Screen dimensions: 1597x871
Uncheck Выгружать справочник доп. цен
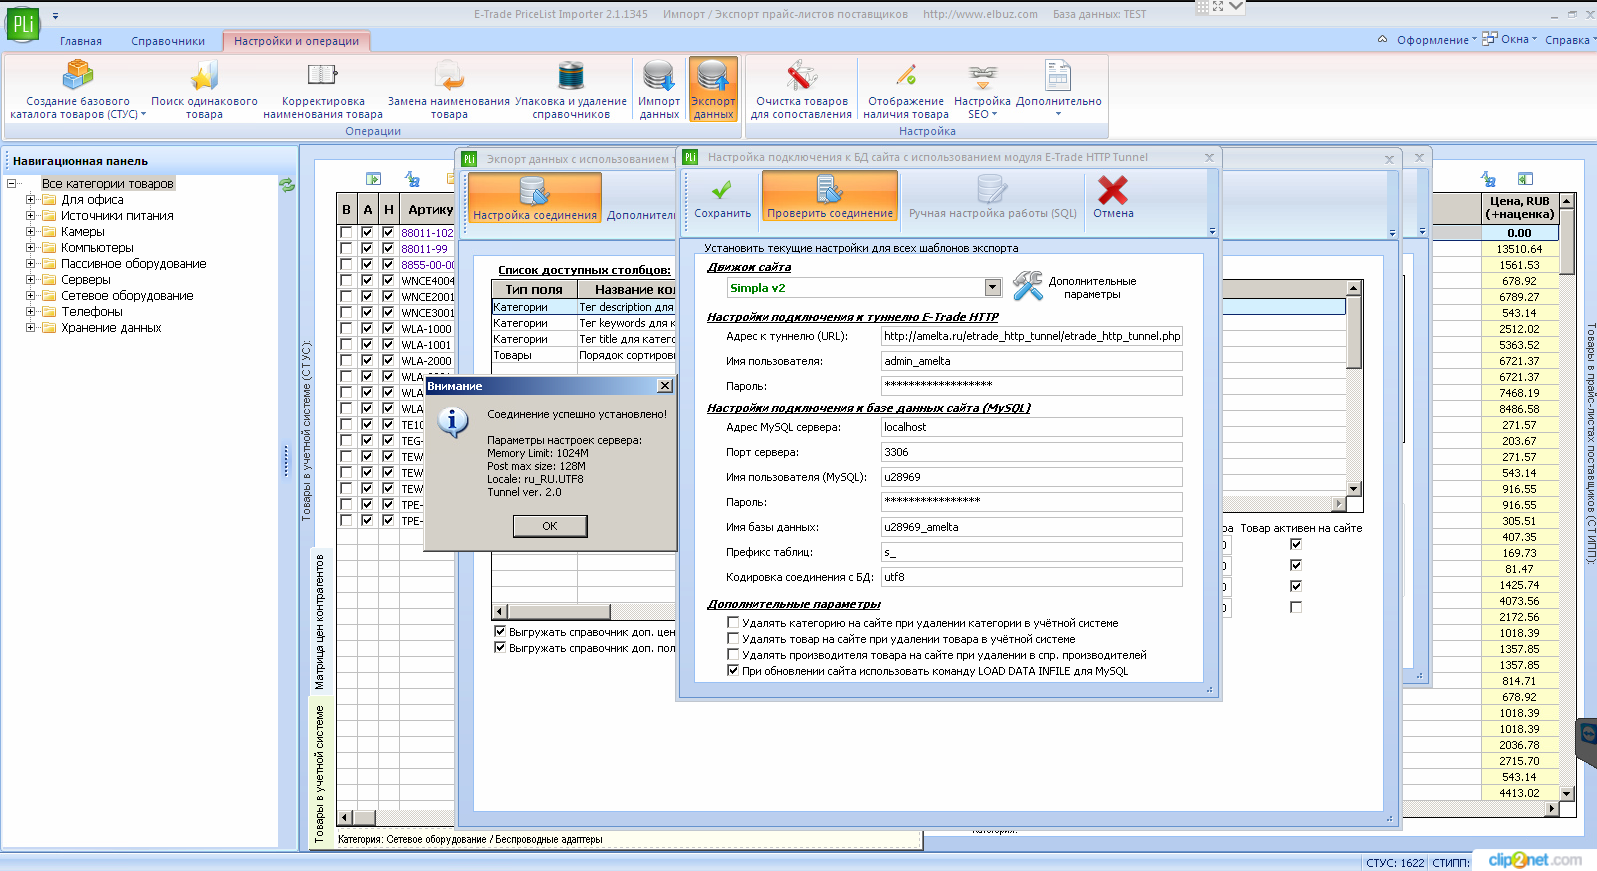pos(500,632)
